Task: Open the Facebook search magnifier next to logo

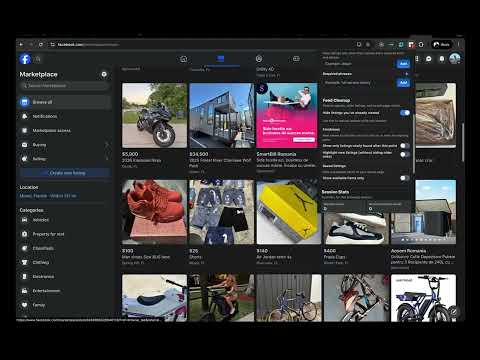Action: click(38, 59)
